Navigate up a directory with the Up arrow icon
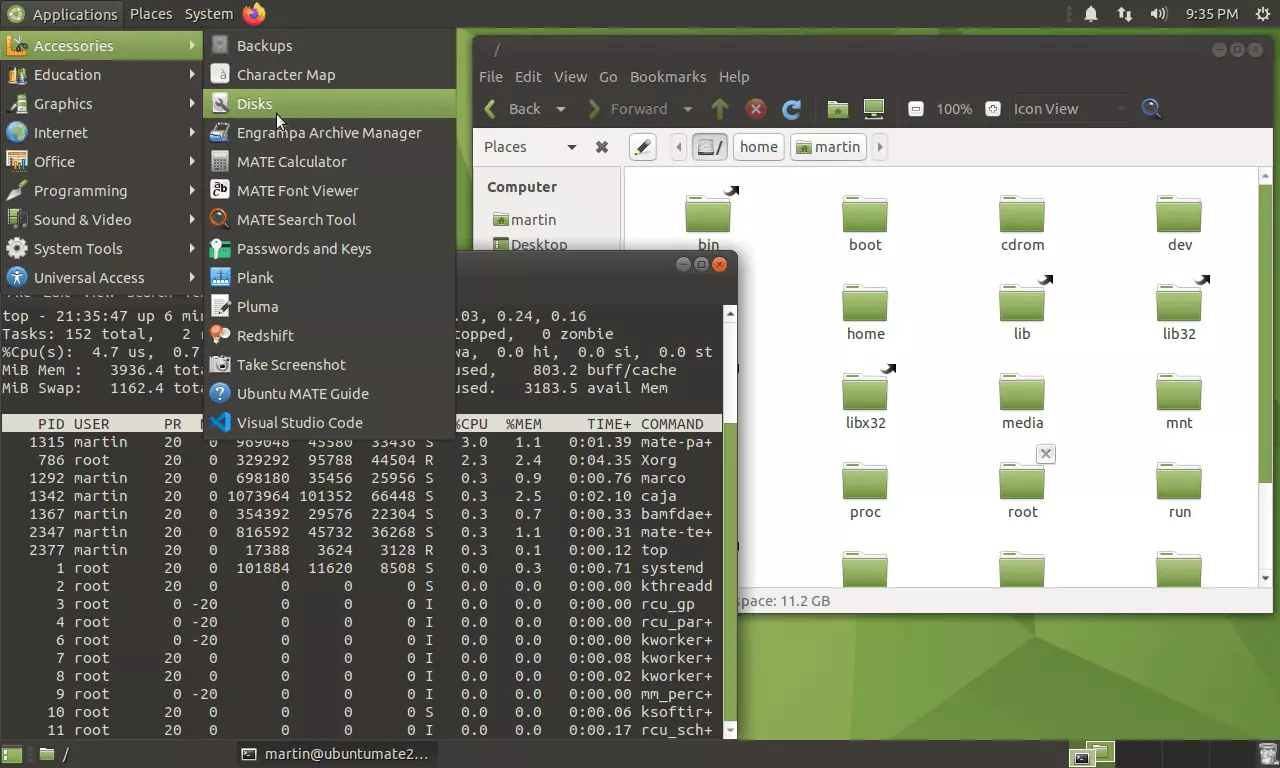 720,108
